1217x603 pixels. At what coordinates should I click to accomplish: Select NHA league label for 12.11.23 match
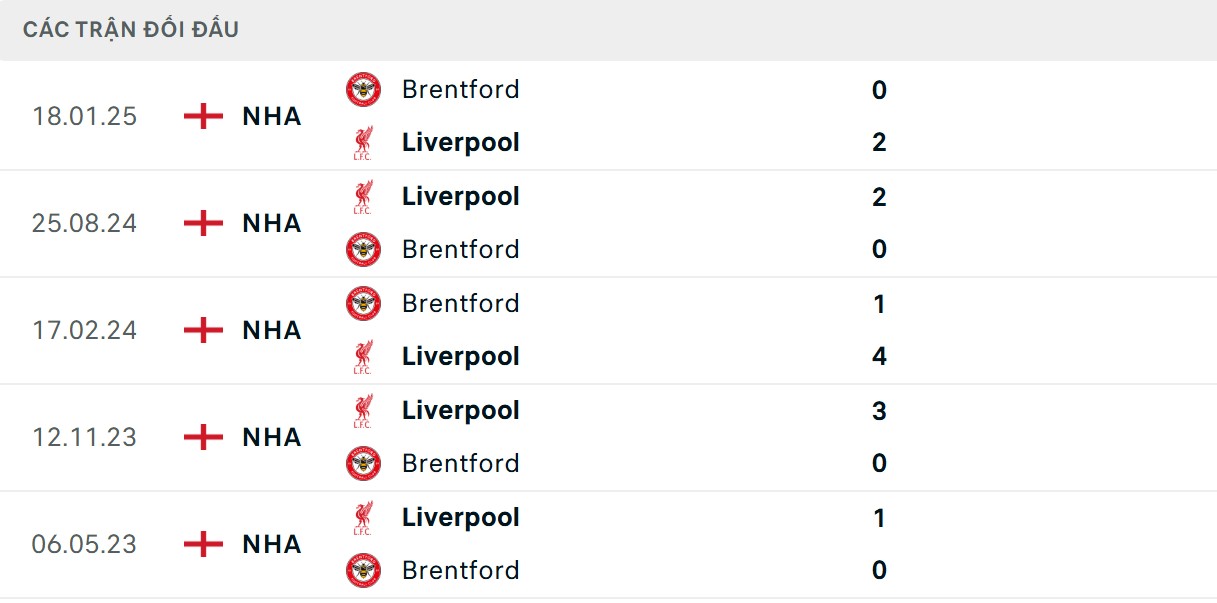(271, 437)
